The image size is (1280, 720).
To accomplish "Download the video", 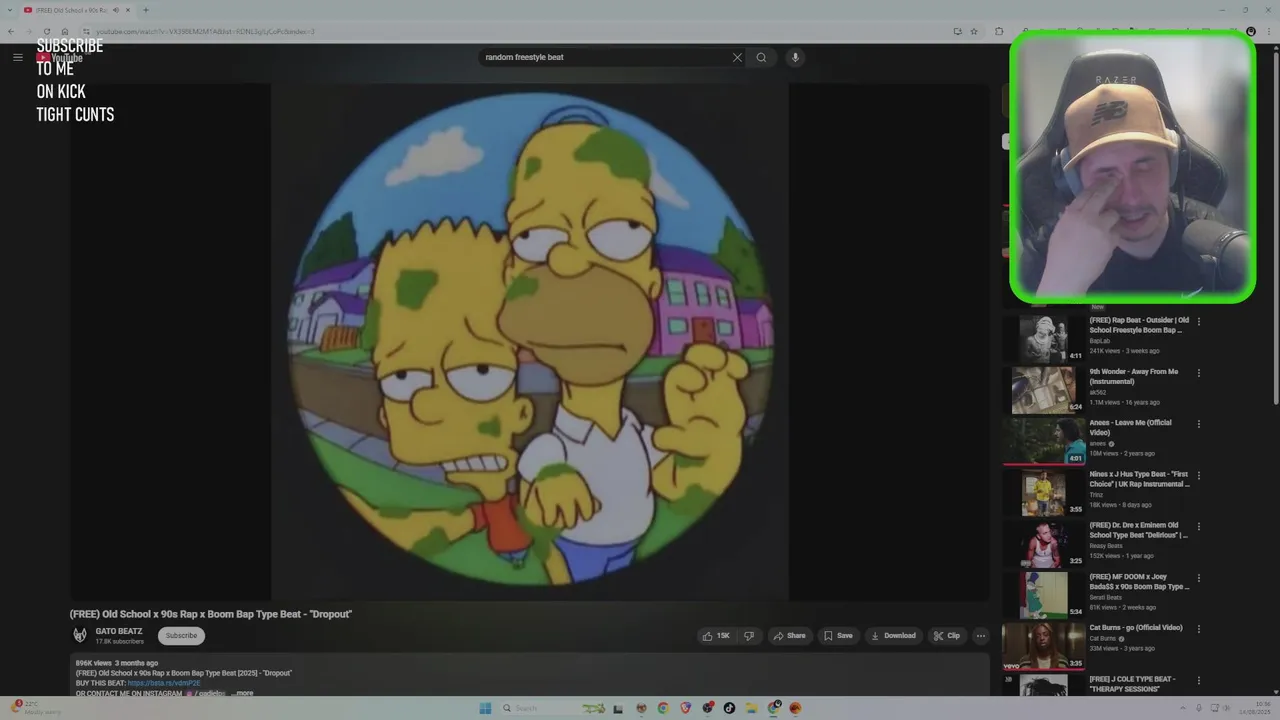I will (893, 635).
